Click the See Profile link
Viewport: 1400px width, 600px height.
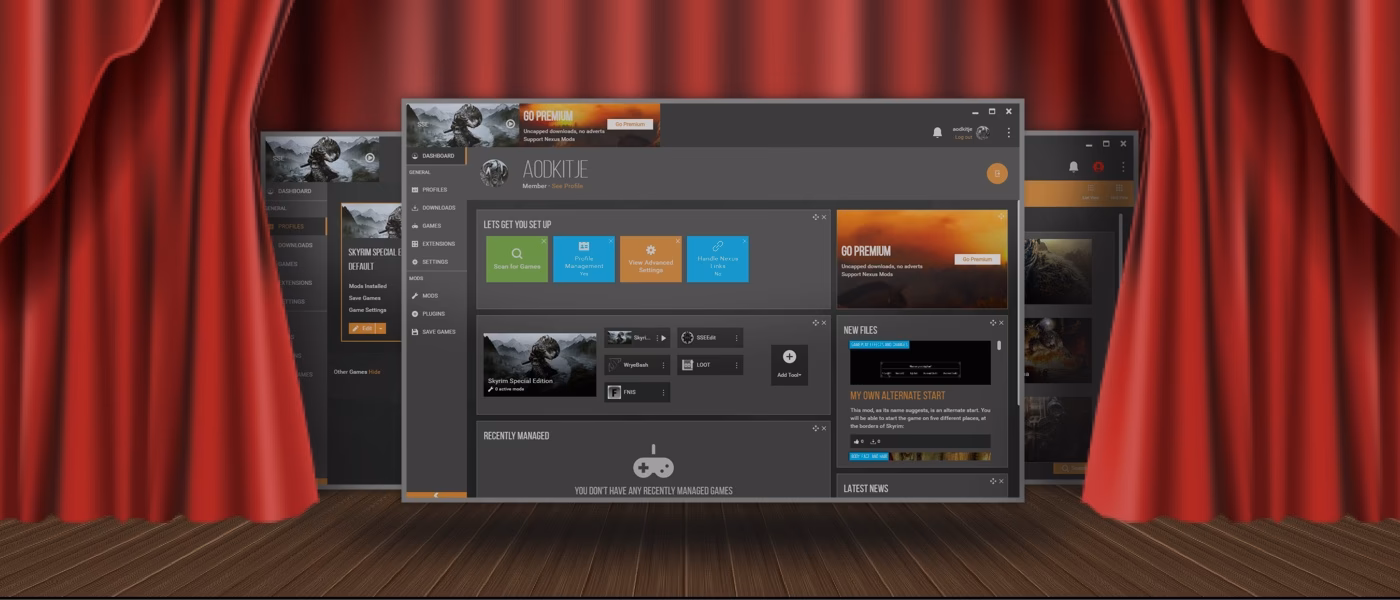coord(567,186)
